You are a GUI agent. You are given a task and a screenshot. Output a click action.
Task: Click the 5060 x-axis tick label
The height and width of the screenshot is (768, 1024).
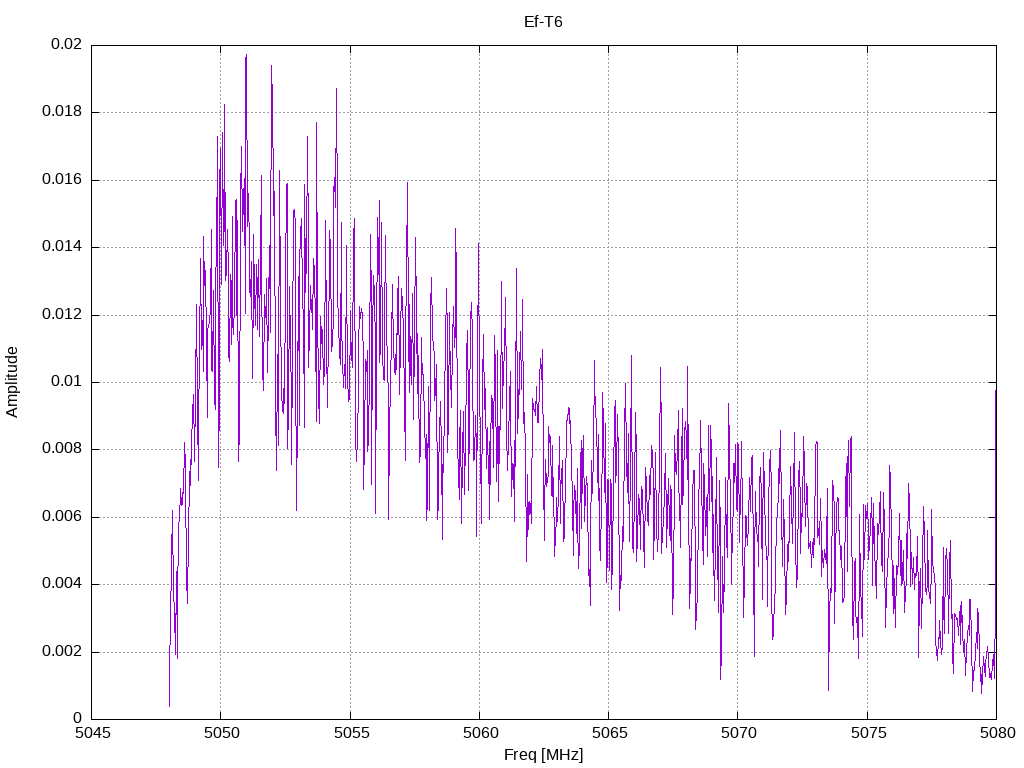tap(481, 733)
